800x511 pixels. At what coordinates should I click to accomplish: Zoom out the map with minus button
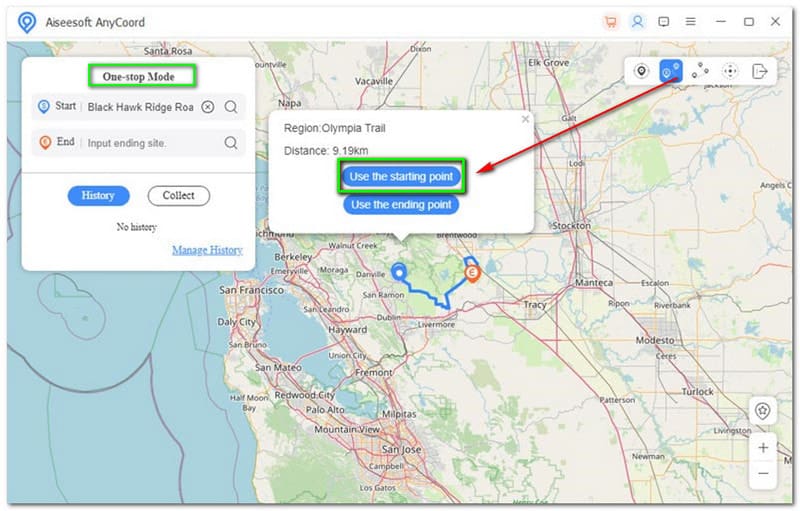click(x=763, y=474)
